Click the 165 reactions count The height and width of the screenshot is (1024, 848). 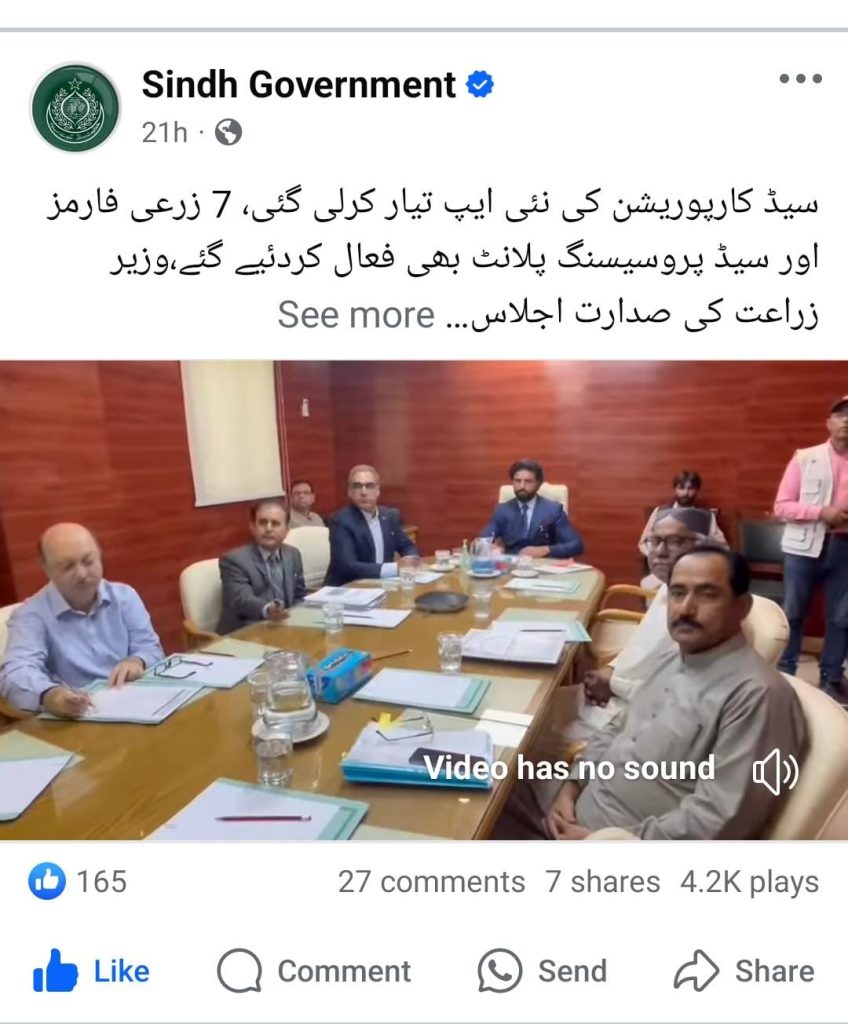(101, 882)
